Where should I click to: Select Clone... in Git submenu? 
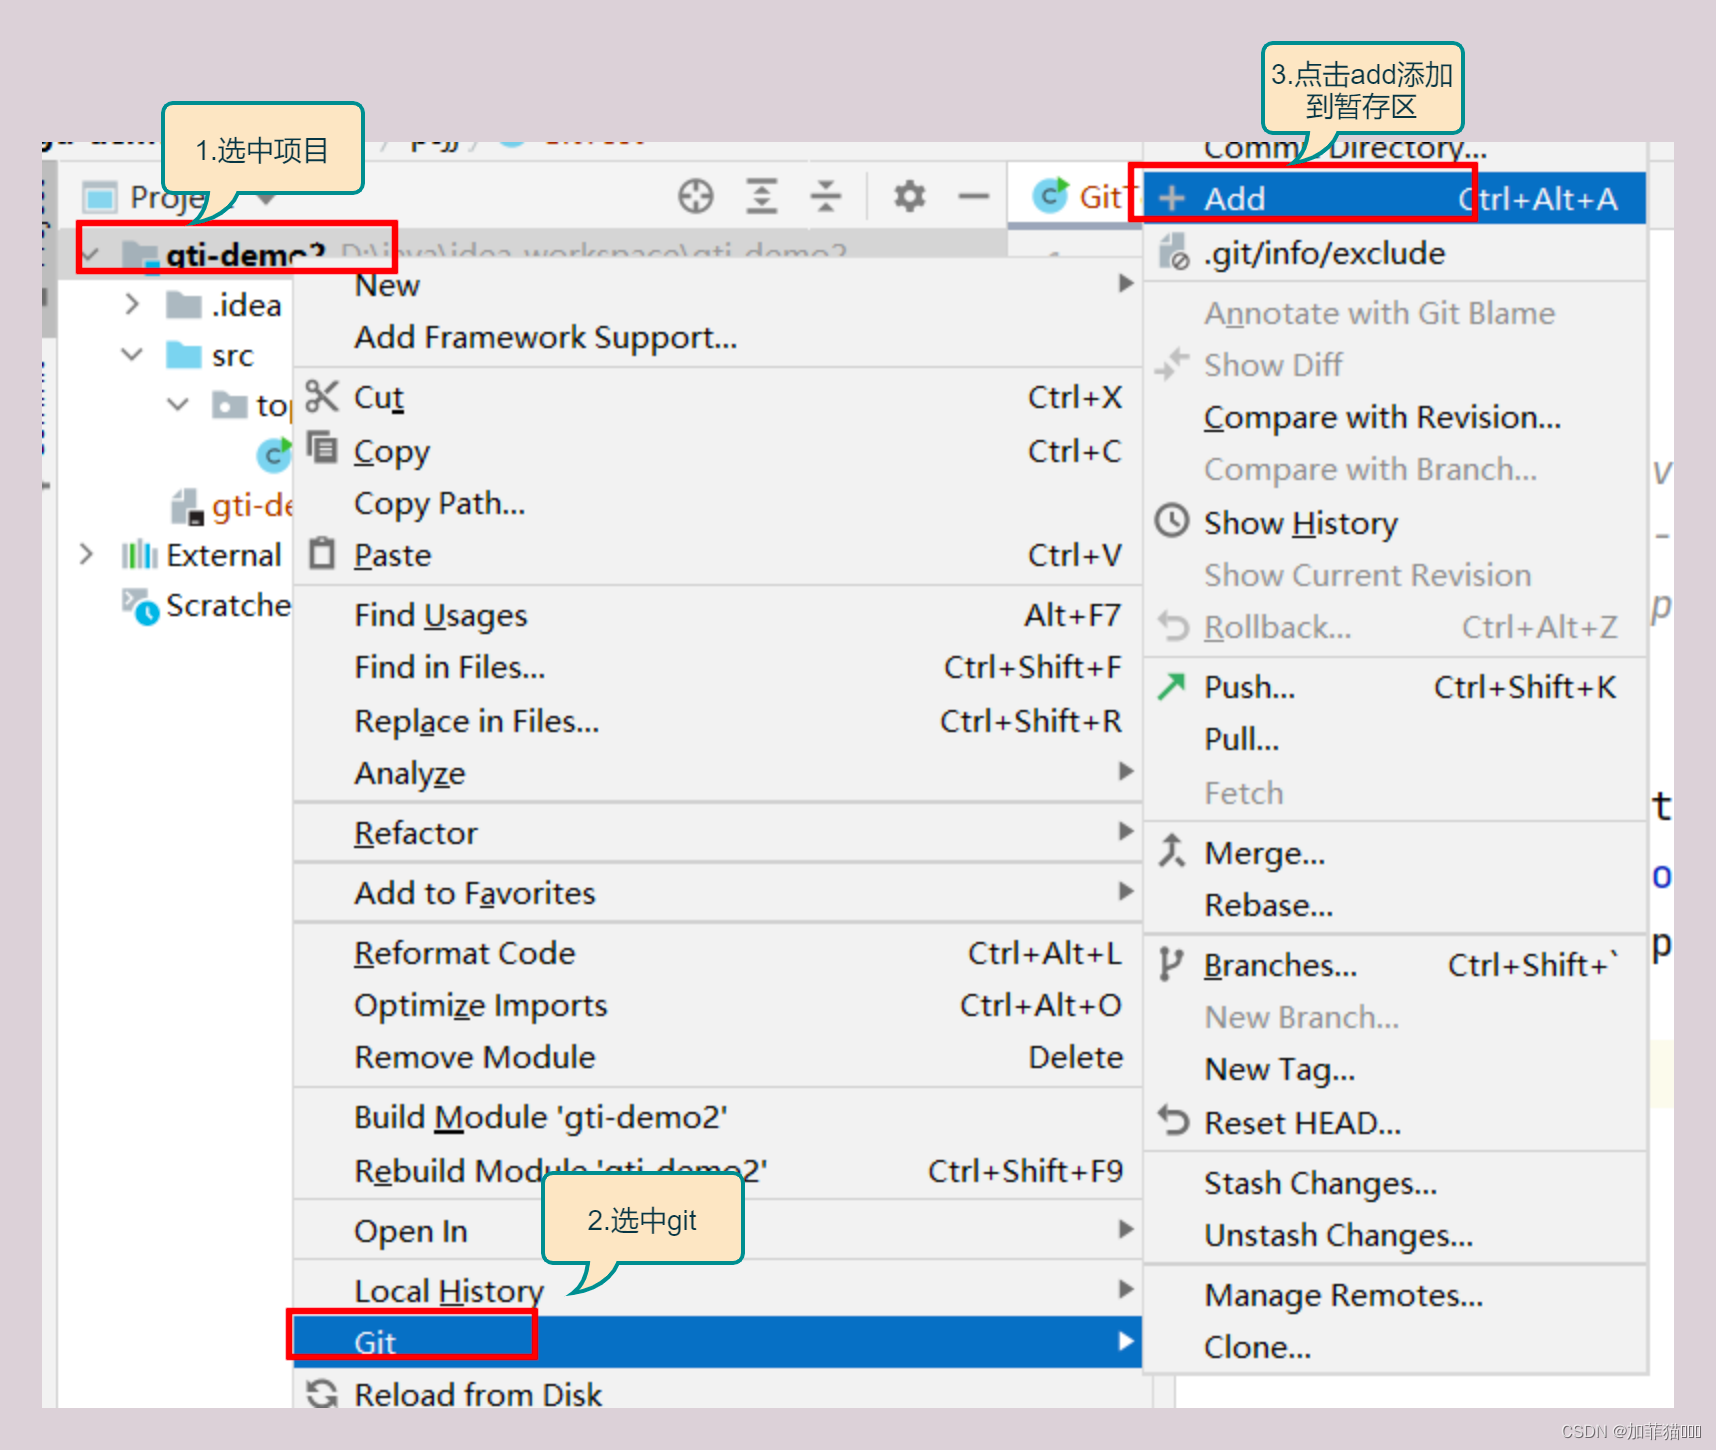point(1394,1347)
